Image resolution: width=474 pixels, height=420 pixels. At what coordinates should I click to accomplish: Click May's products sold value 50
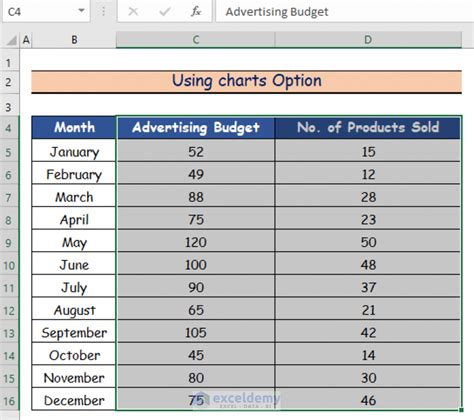point(368,242)
